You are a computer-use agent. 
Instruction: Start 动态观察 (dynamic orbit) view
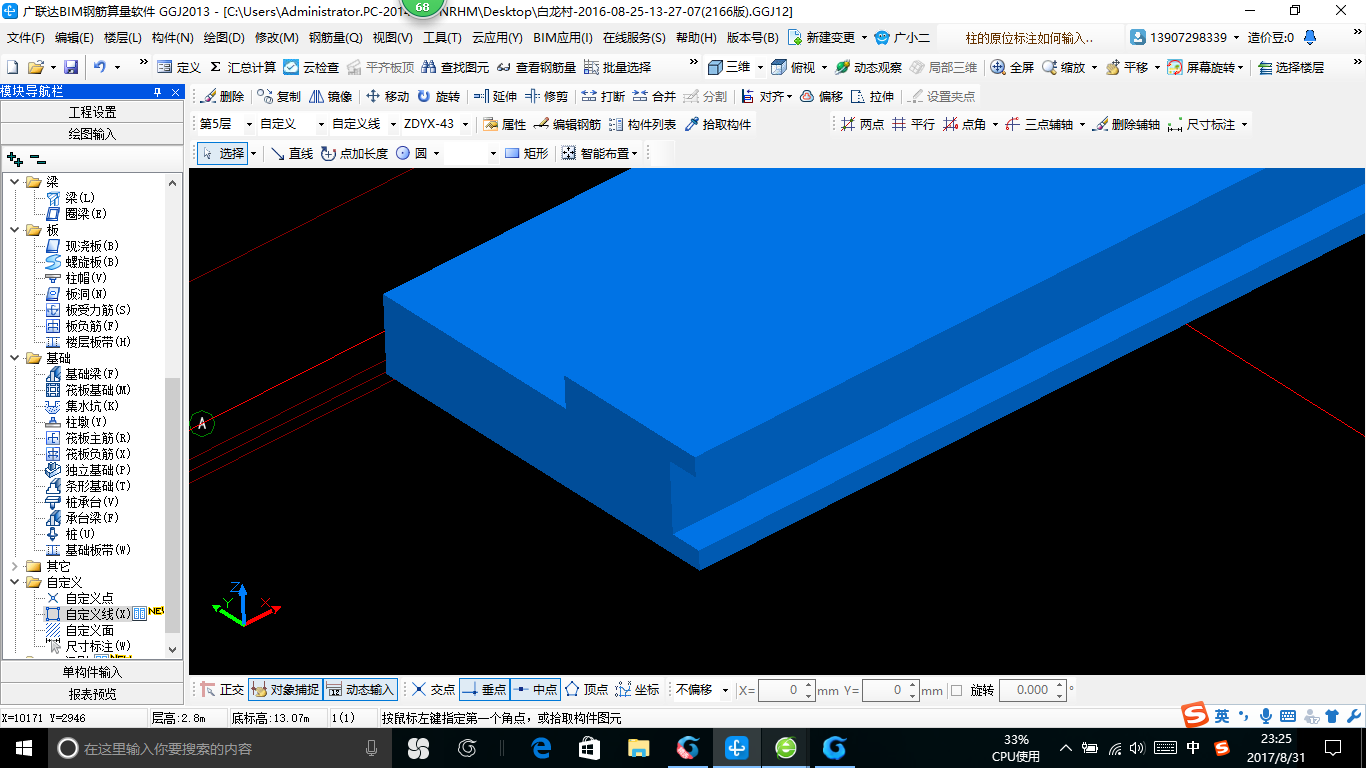point(868,67)
